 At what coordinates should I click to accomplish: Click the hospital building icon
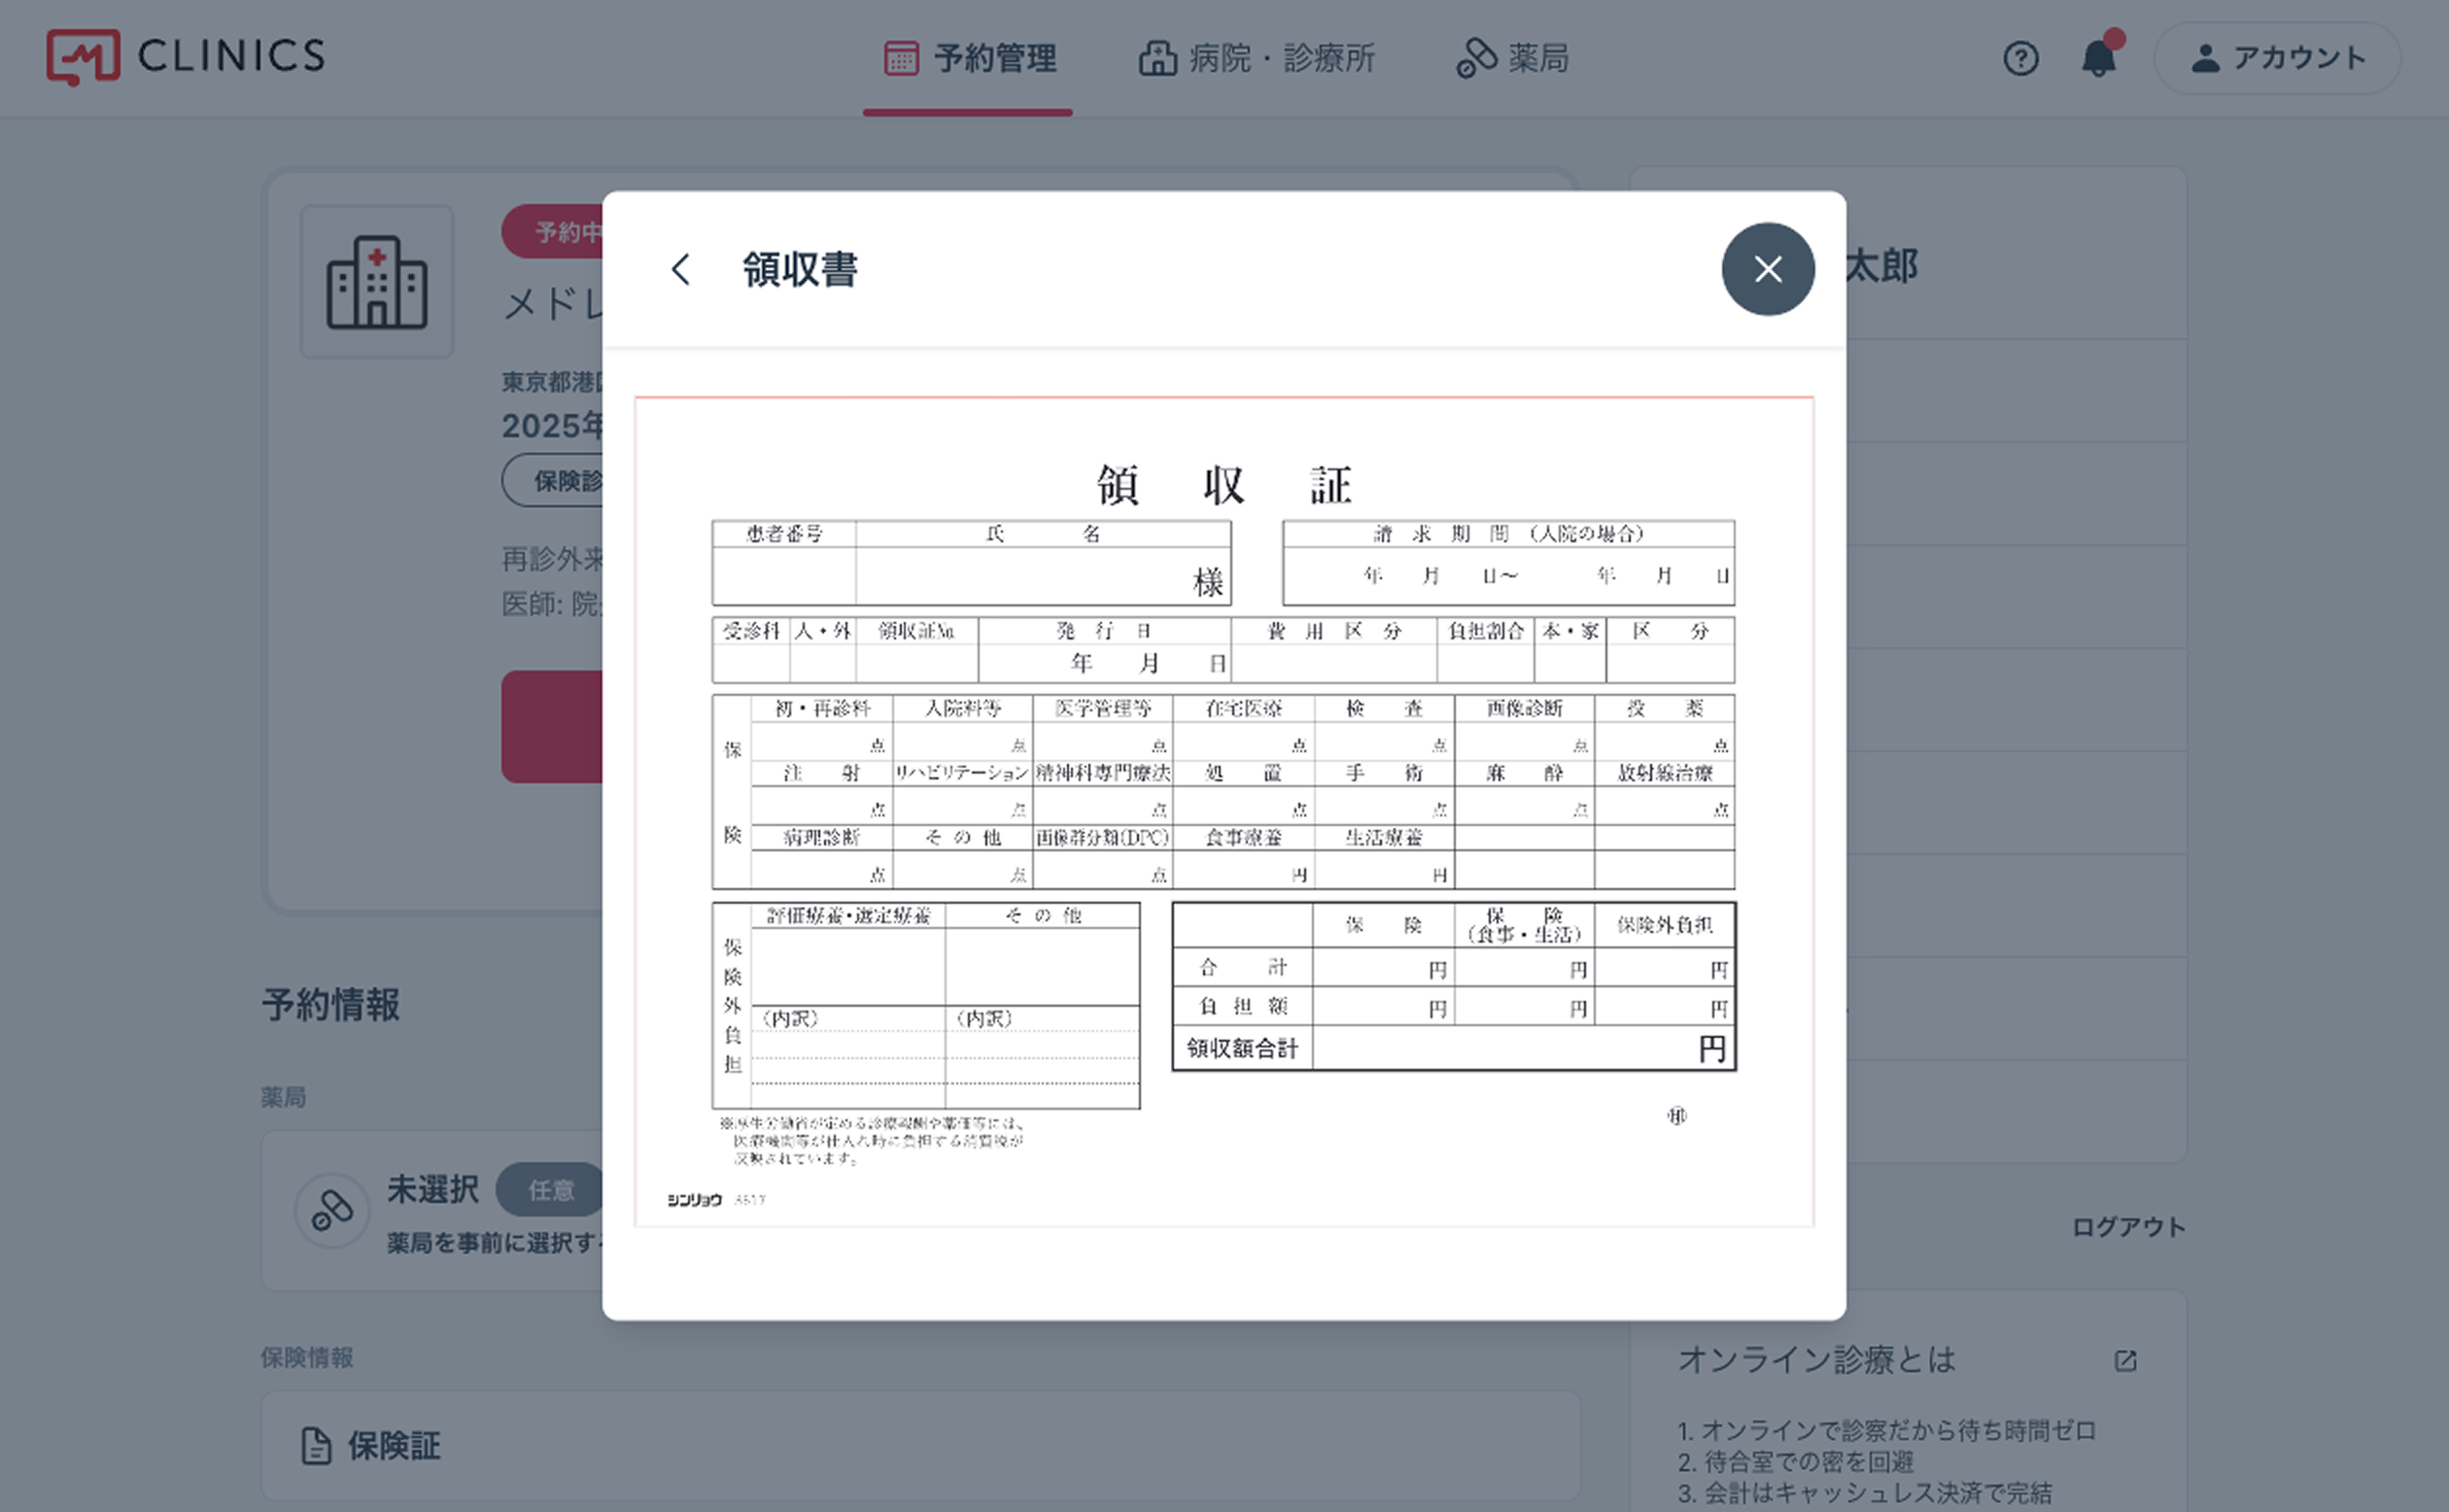coord(377,282)
